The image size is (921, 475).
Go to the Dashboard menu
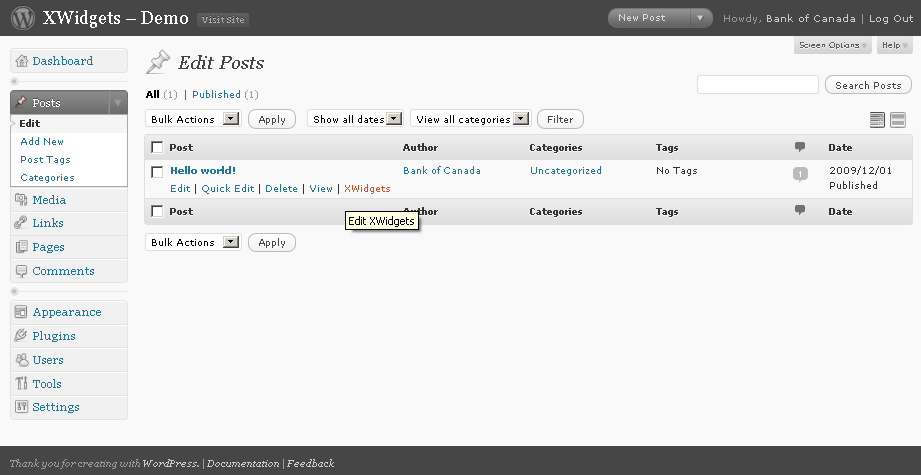(62, 61)
